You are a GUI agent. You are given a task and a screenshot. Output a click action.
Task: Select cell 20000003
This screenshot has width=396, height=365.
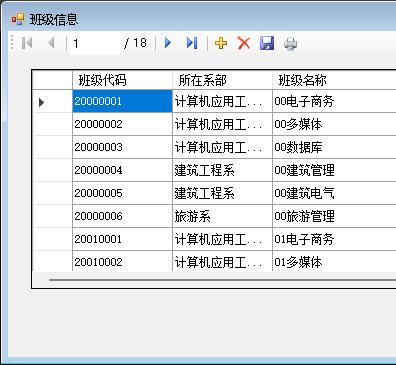pos(122,147)
